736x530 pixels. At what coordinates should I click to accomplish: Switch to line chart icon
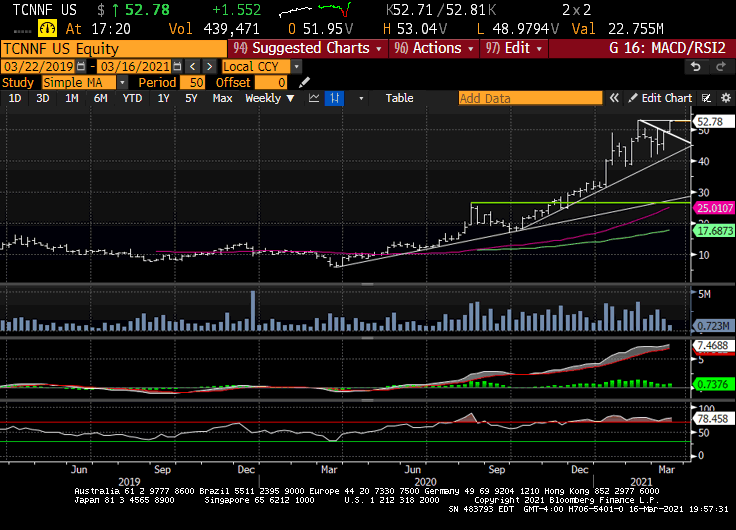point(314,98)
